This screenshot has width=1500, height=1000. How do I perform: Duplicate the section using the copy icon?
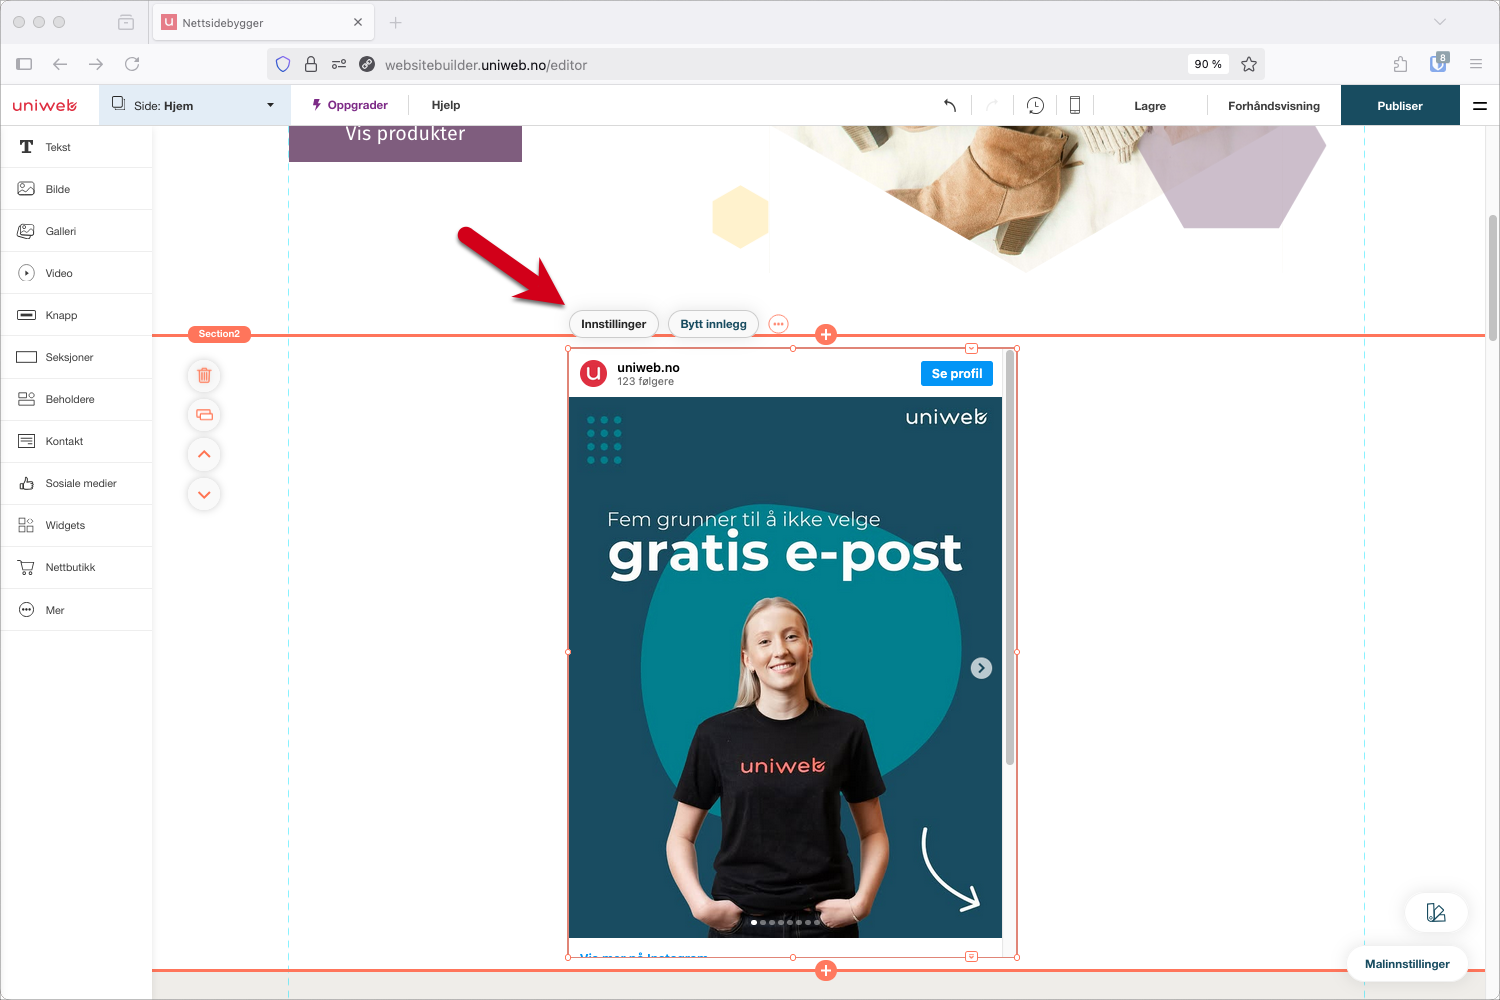coord(204,415)
